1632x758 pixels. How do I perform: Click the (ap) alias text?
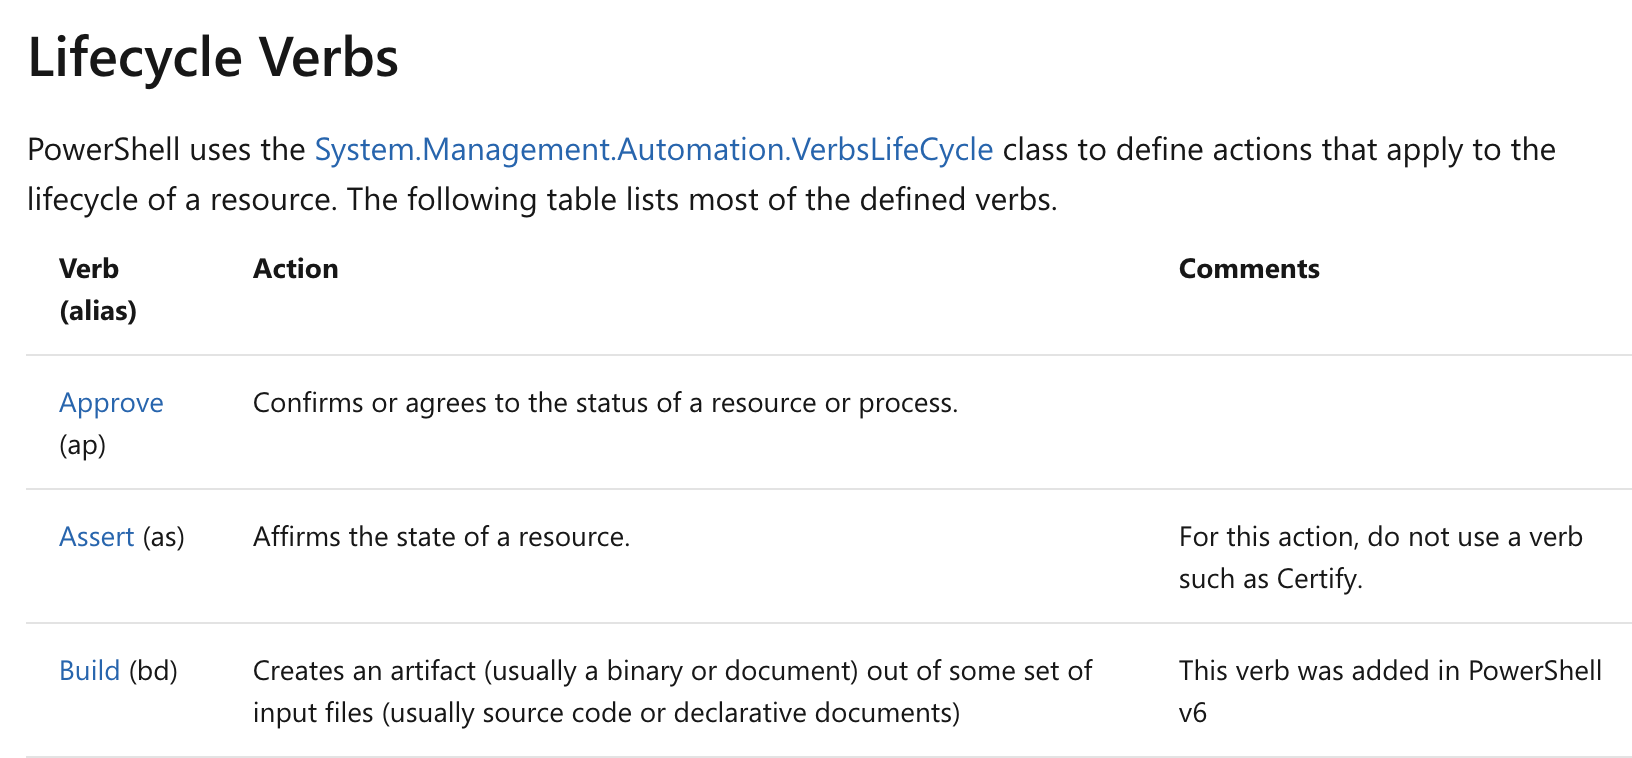pyautogui.click(x=83, y=445)
